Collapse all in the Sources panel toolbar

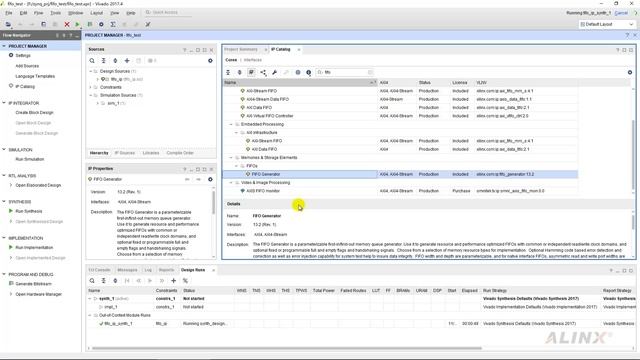click(104, 61)
